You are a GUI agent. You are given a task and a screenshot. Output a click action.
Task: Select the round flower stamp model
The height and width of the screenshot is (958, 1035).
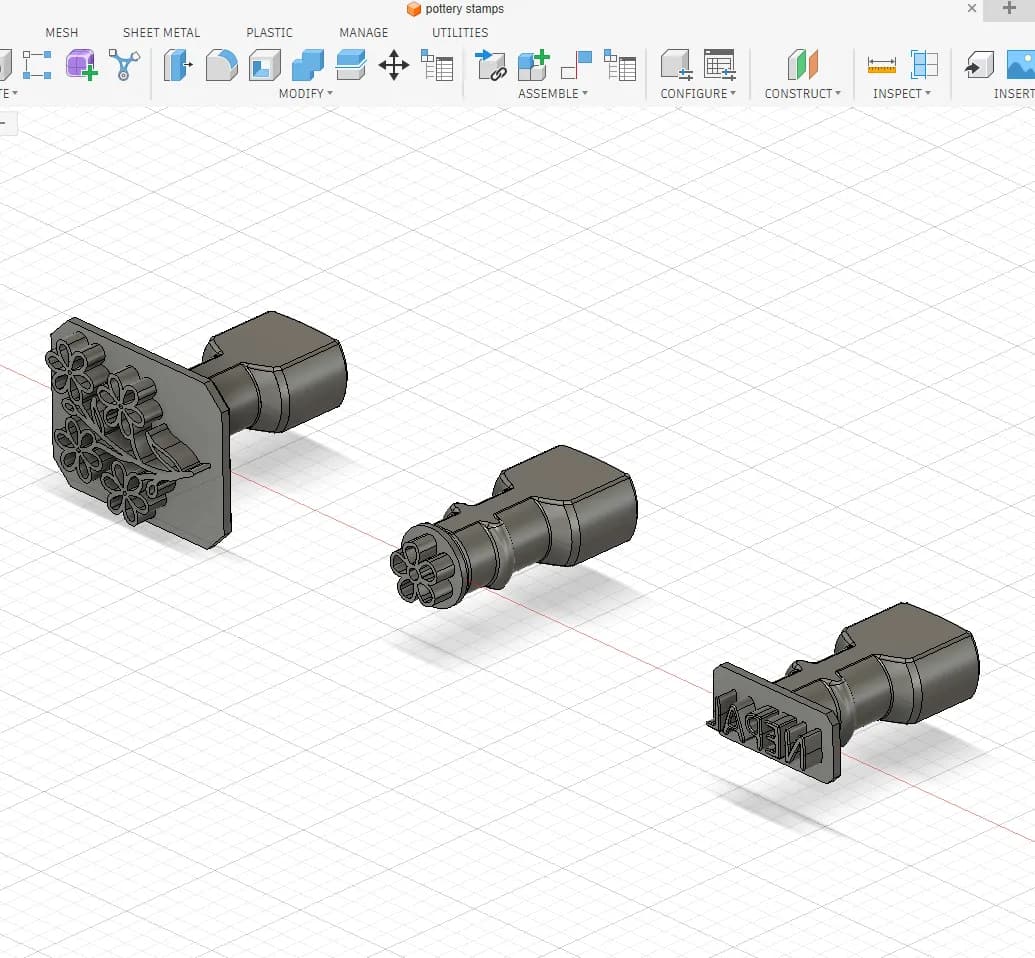(514, 527)
